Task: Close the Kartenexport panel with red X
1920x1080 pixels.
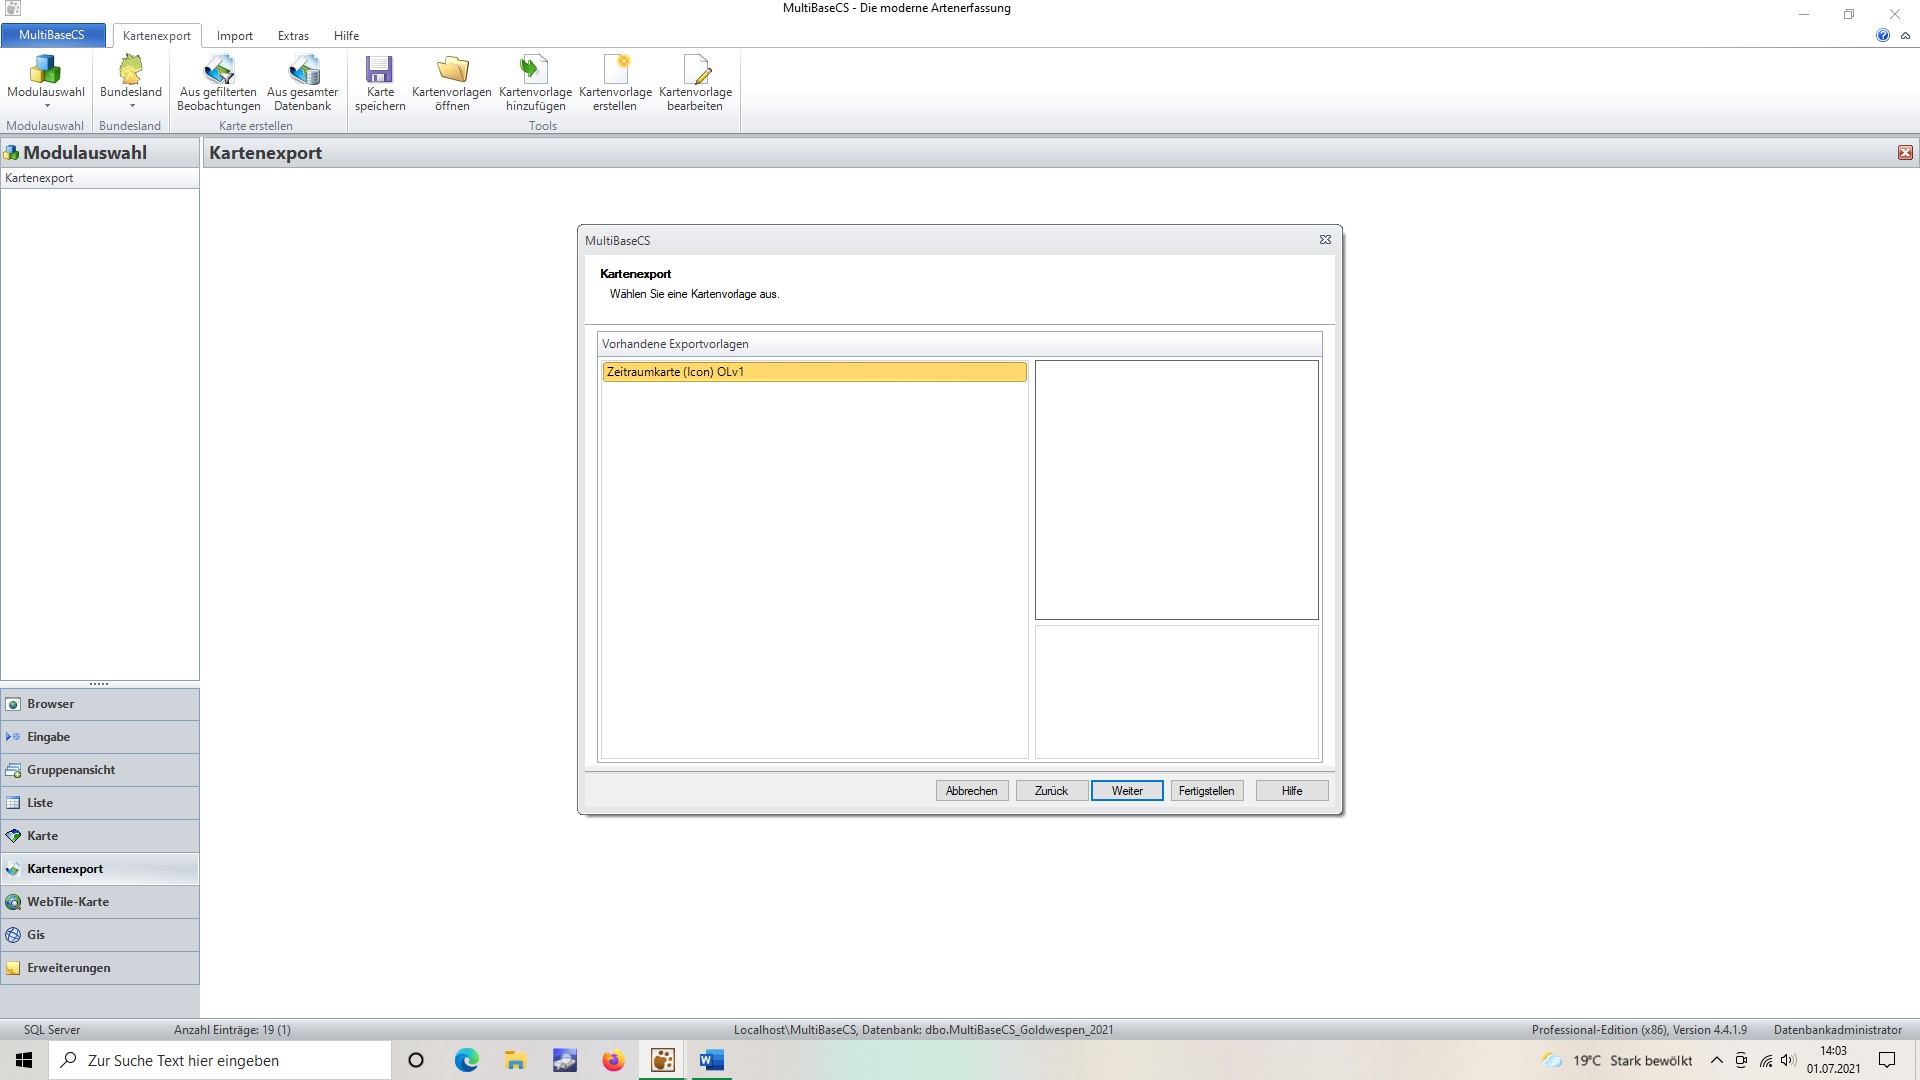Action: [x=1905, y=153]
